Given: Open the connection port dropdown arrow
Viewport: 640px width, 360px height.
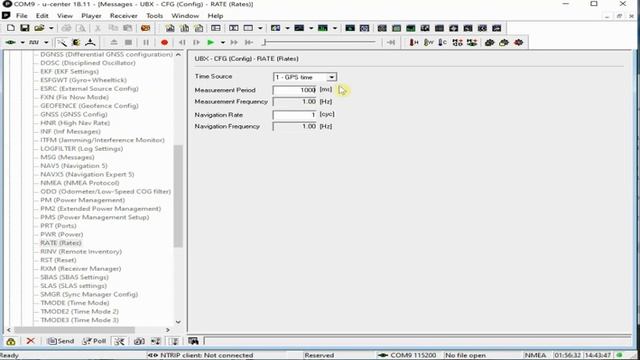Looking at the screenshot, I should [x=22, y=42].
